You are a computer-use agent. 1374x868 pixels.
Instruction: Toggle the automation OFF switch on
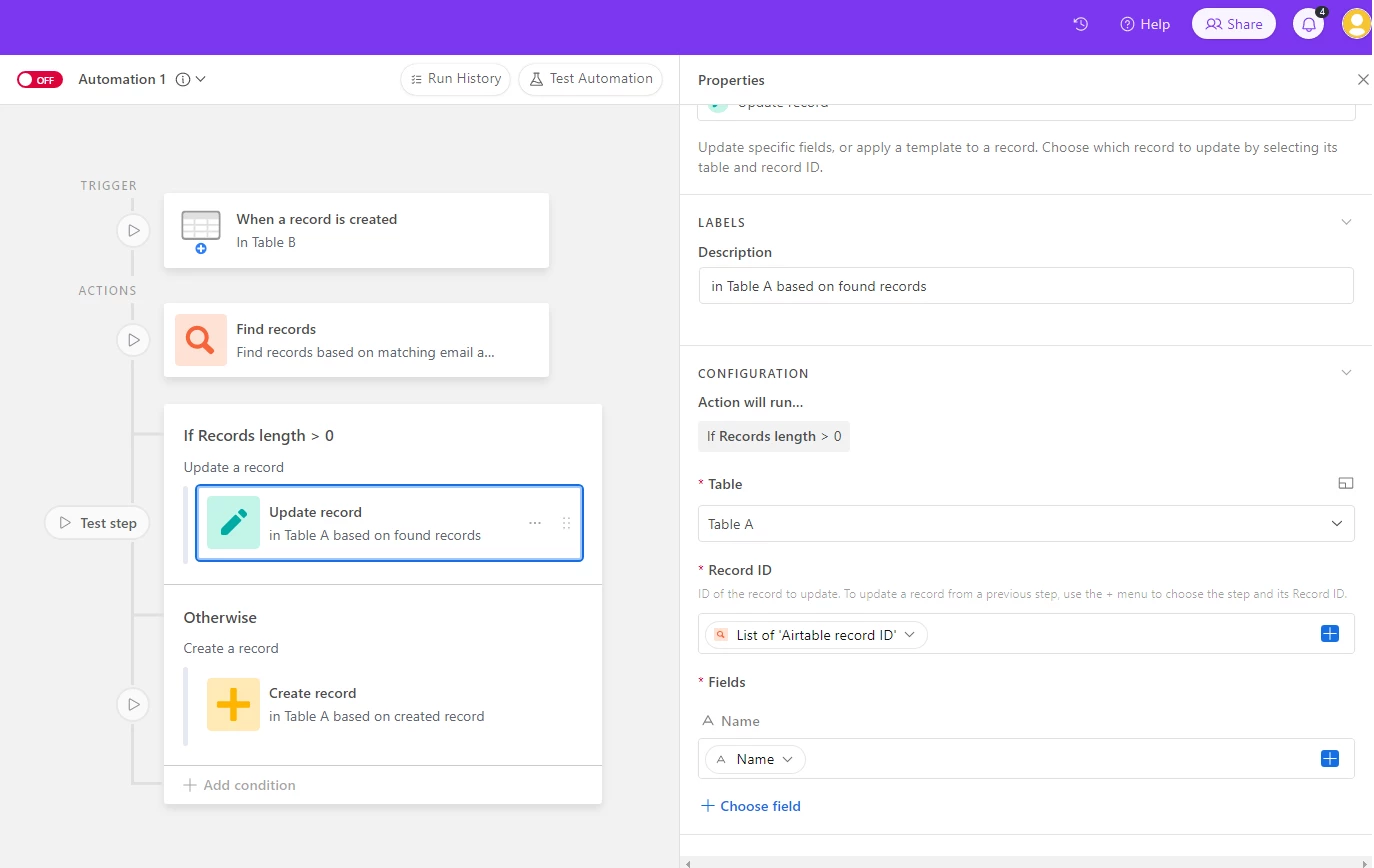point(40,80)
